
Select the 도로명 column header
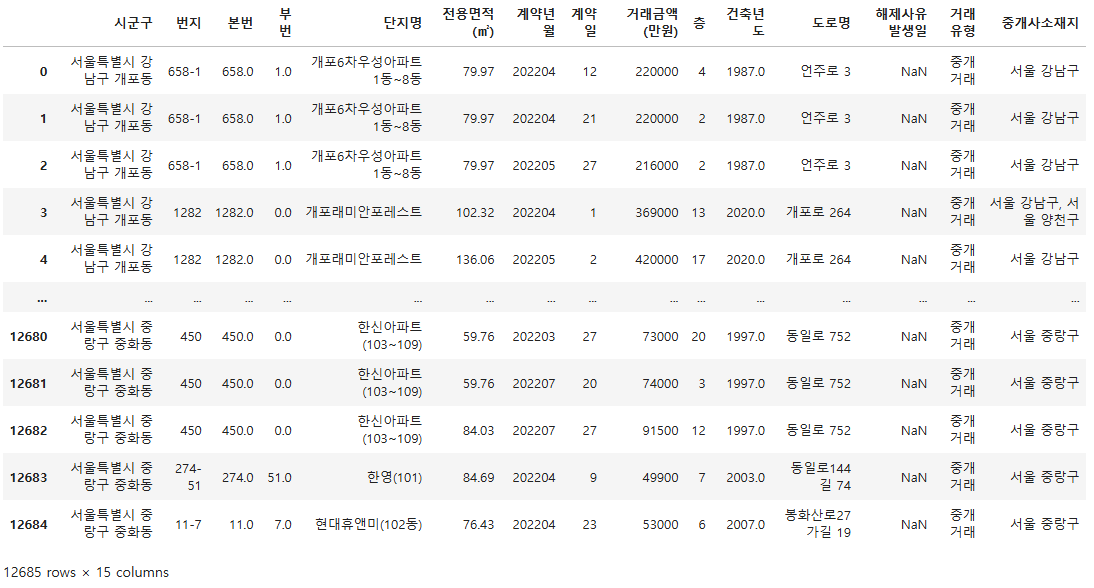832,23
